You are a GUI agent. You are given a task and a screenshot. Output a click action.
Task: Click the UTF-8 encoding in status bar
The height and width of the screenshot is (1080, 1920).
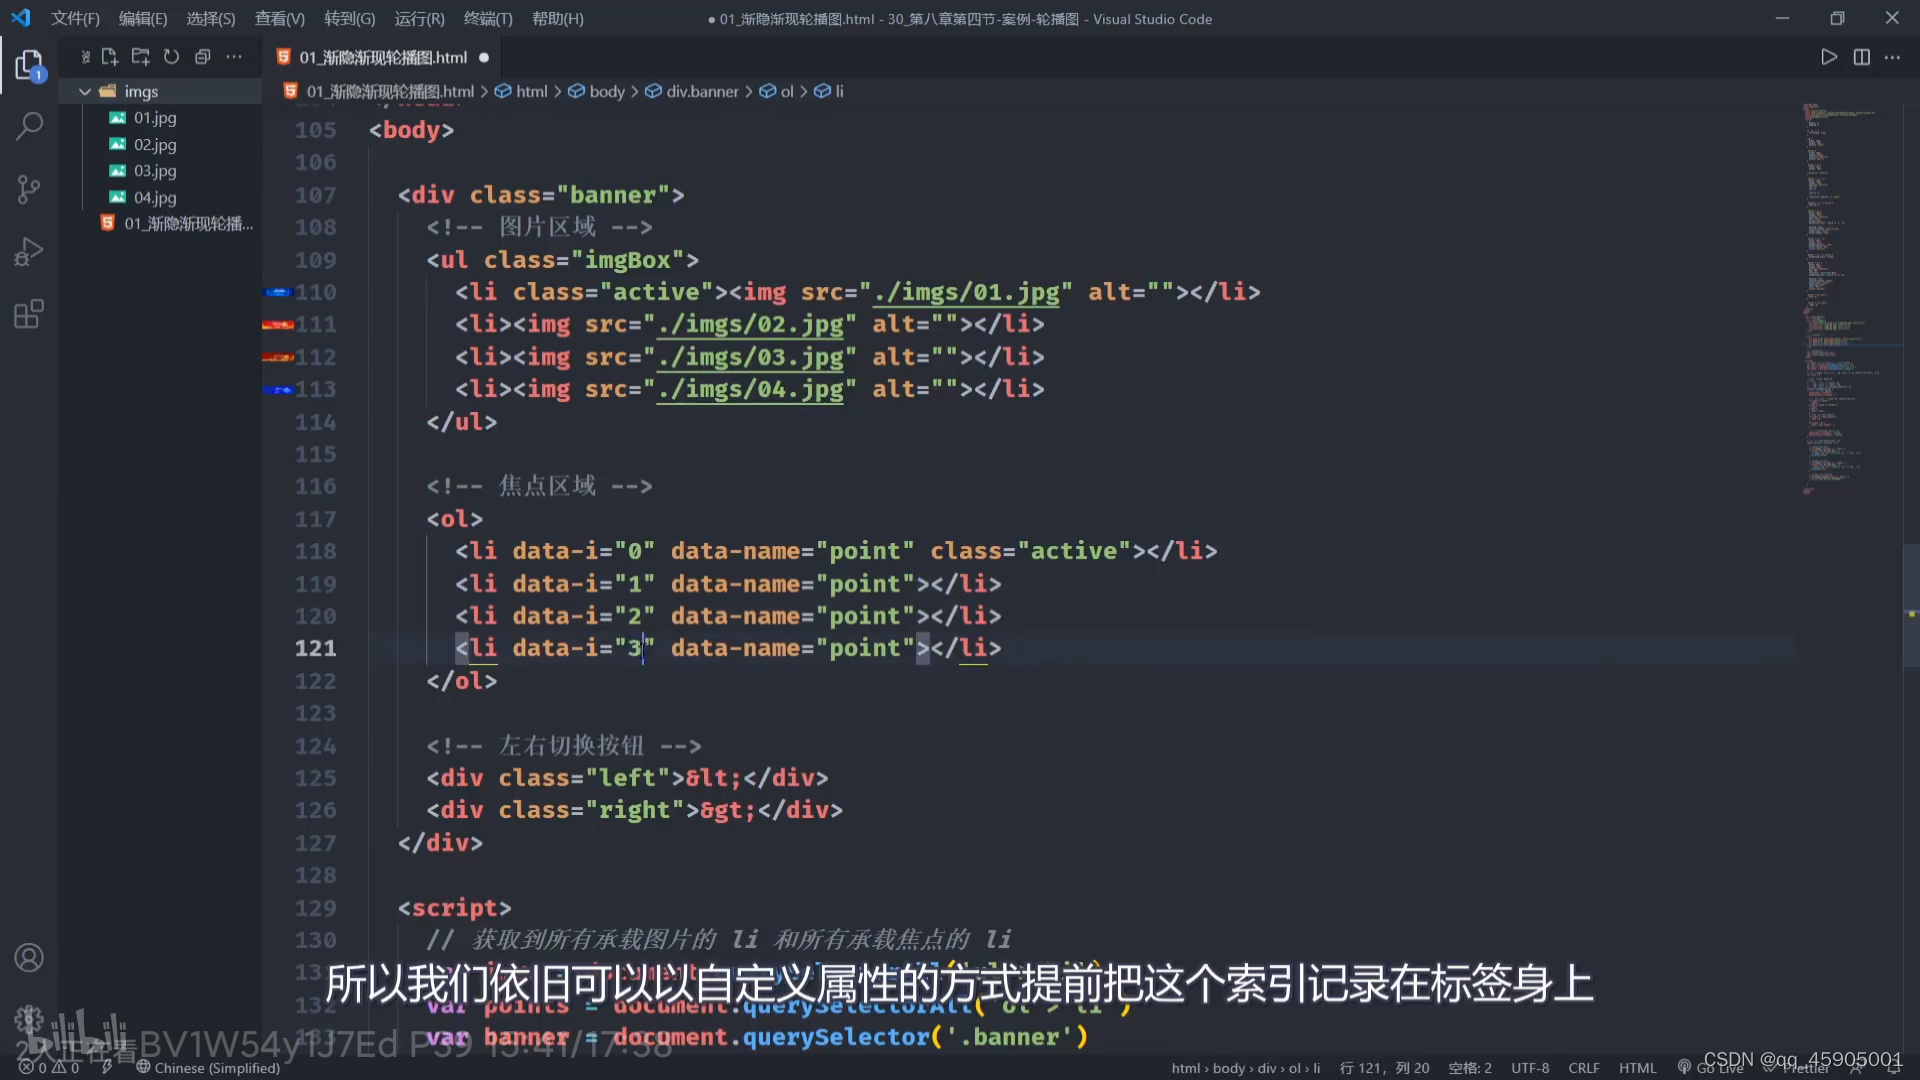point(1529,1067)
